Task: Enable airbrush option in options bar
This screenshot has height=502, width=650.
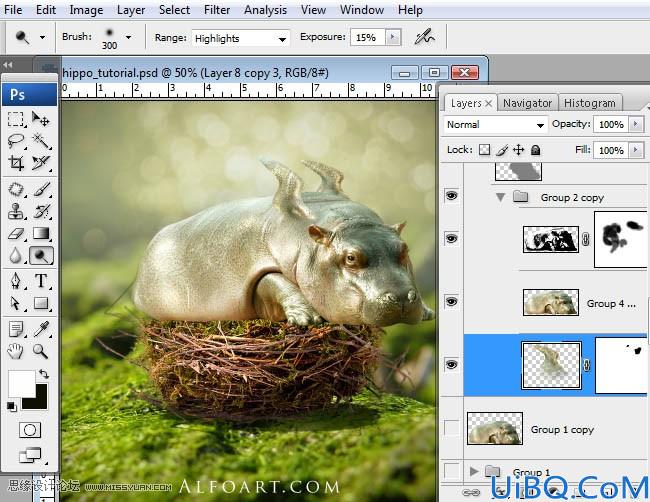Action: (x=424, y=37)
